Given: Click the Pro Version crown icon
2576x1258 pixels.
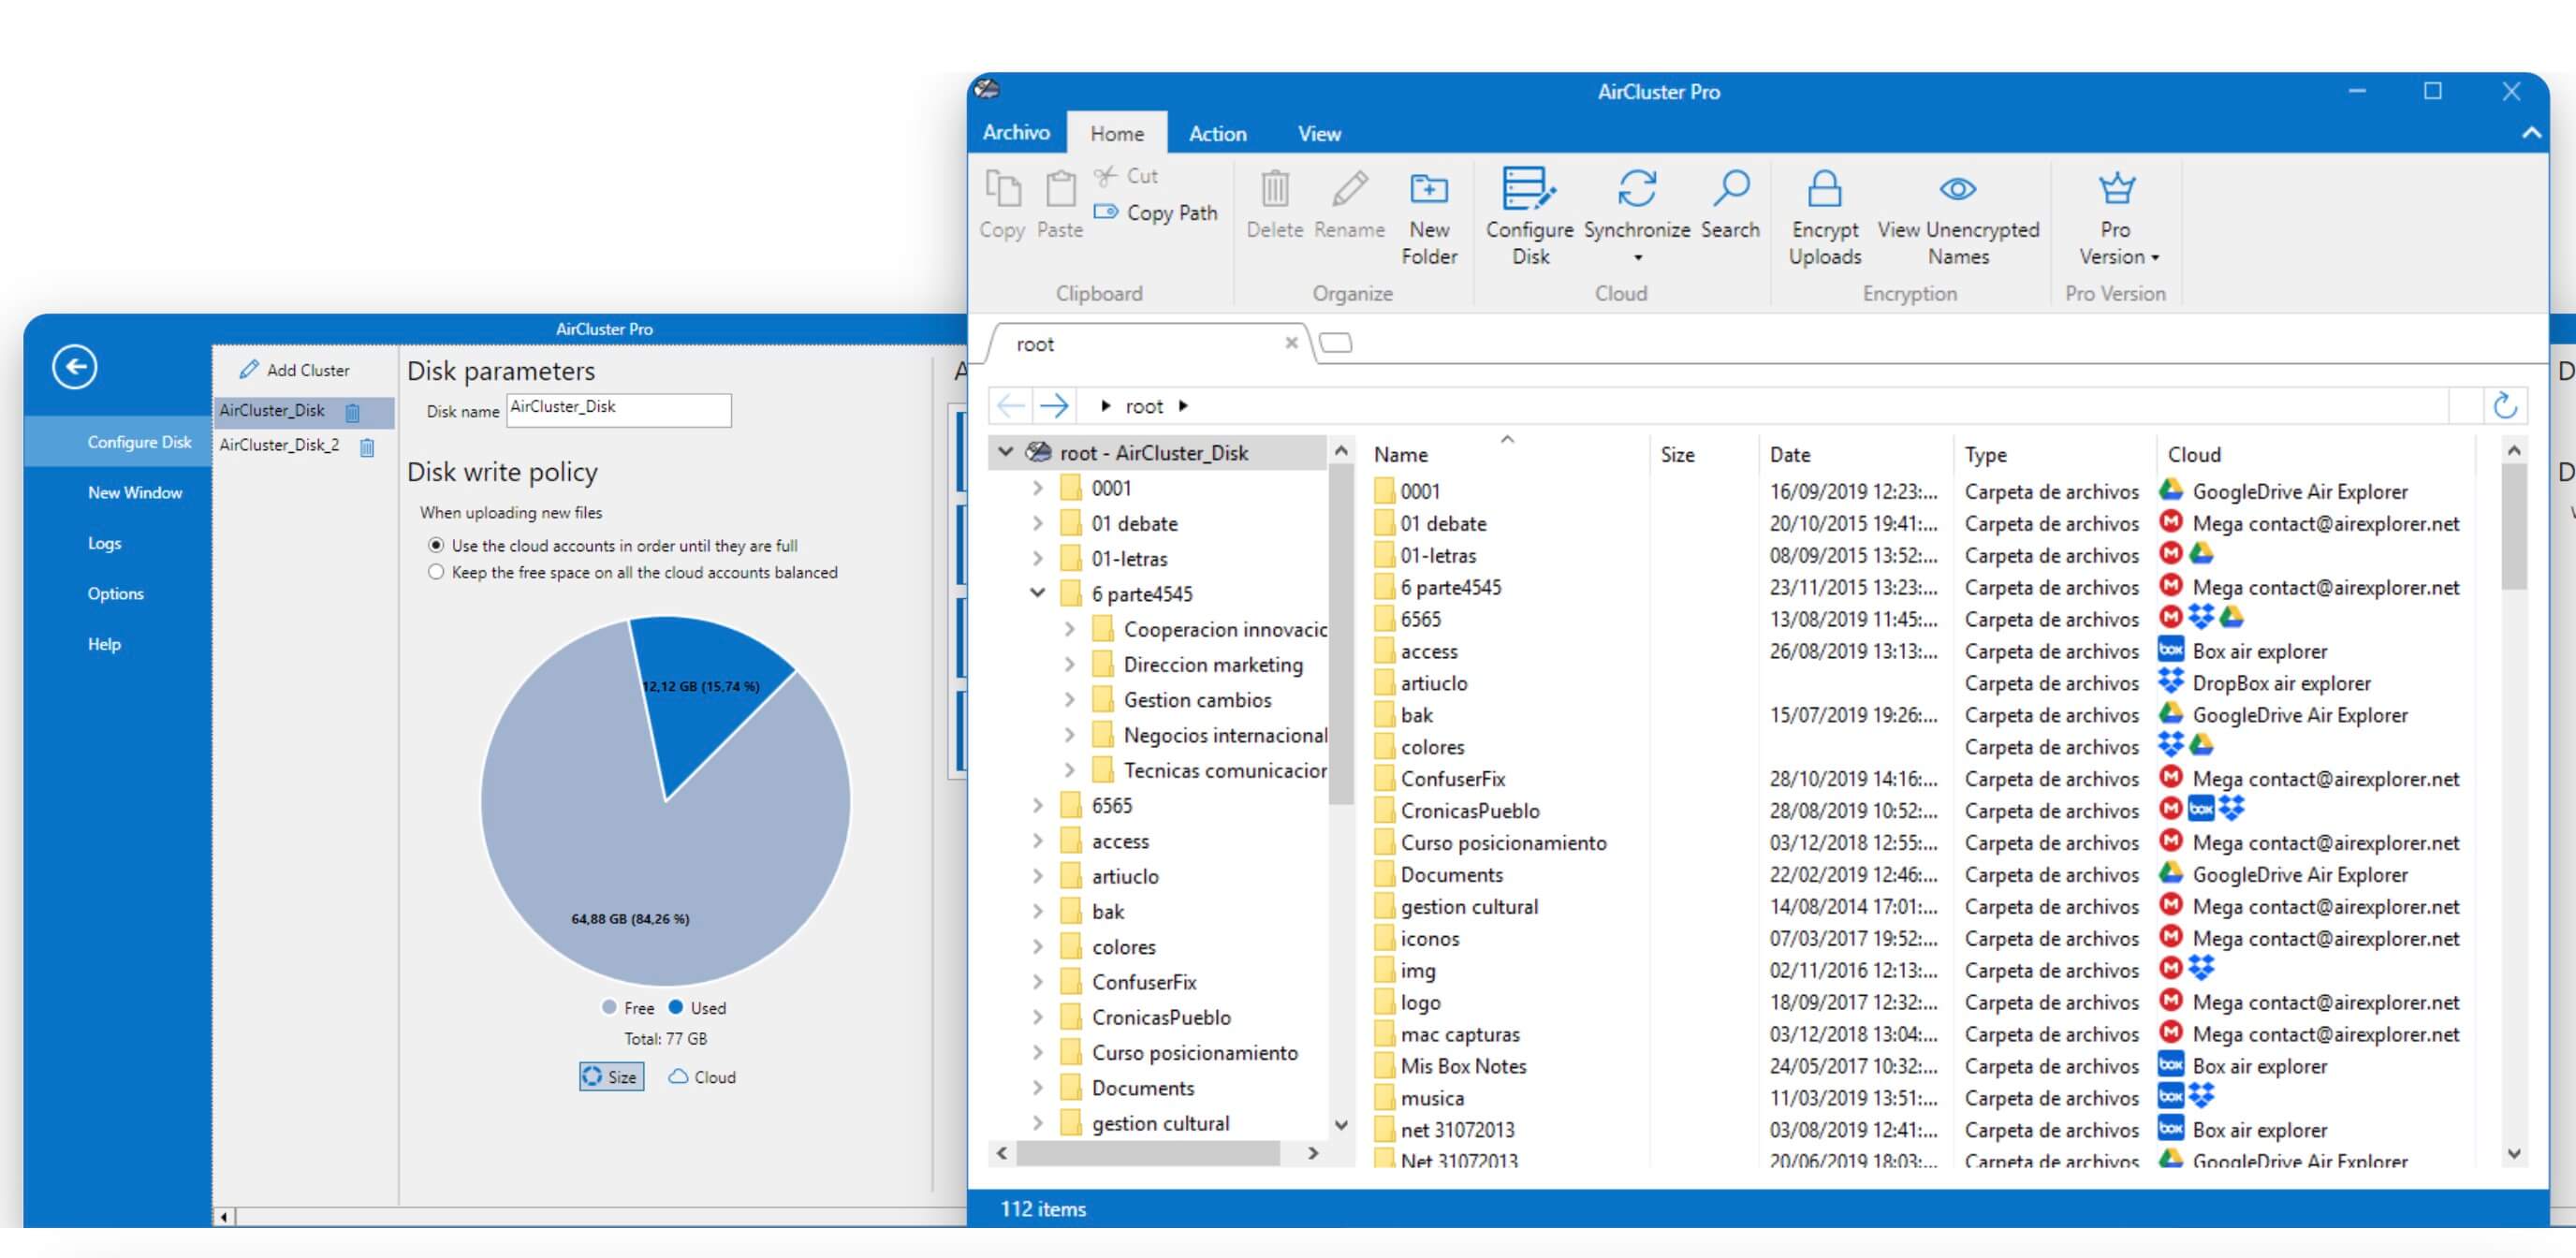Looking at the screenshot, I should [x=2116, y=187].
